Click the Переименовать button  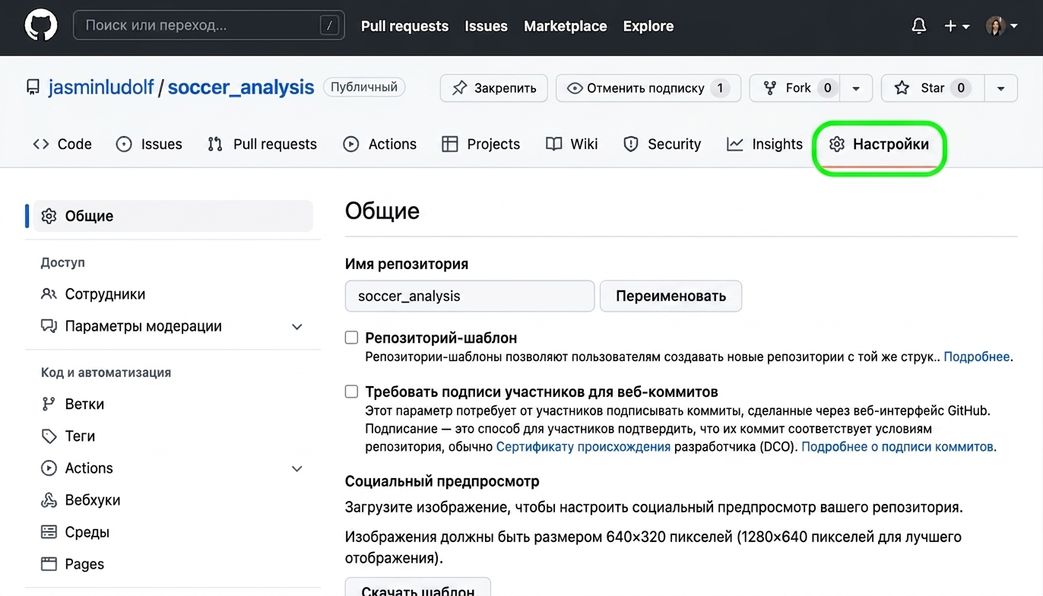click(670, 296)
